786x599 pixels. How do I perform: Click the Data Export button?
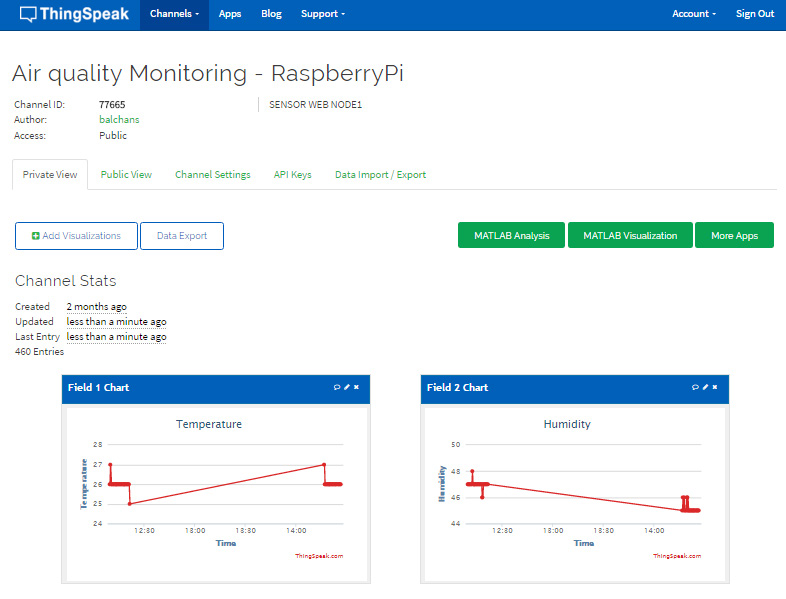(182, 236)
